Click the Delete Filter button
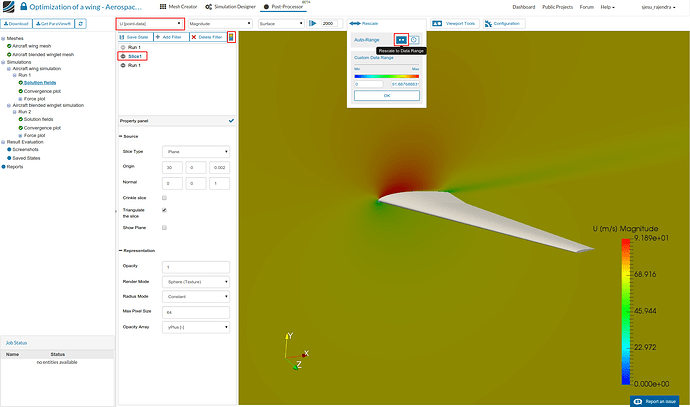Viewport: 690px width, 407px height. (x=207, y=37)
